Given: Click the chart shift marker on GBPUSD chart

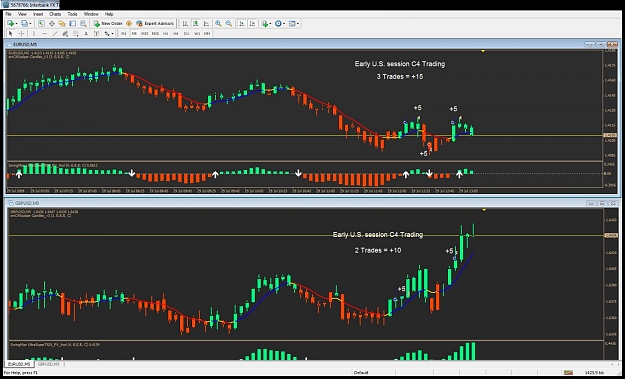Looking at the screenshot, I should click(484, 210).
